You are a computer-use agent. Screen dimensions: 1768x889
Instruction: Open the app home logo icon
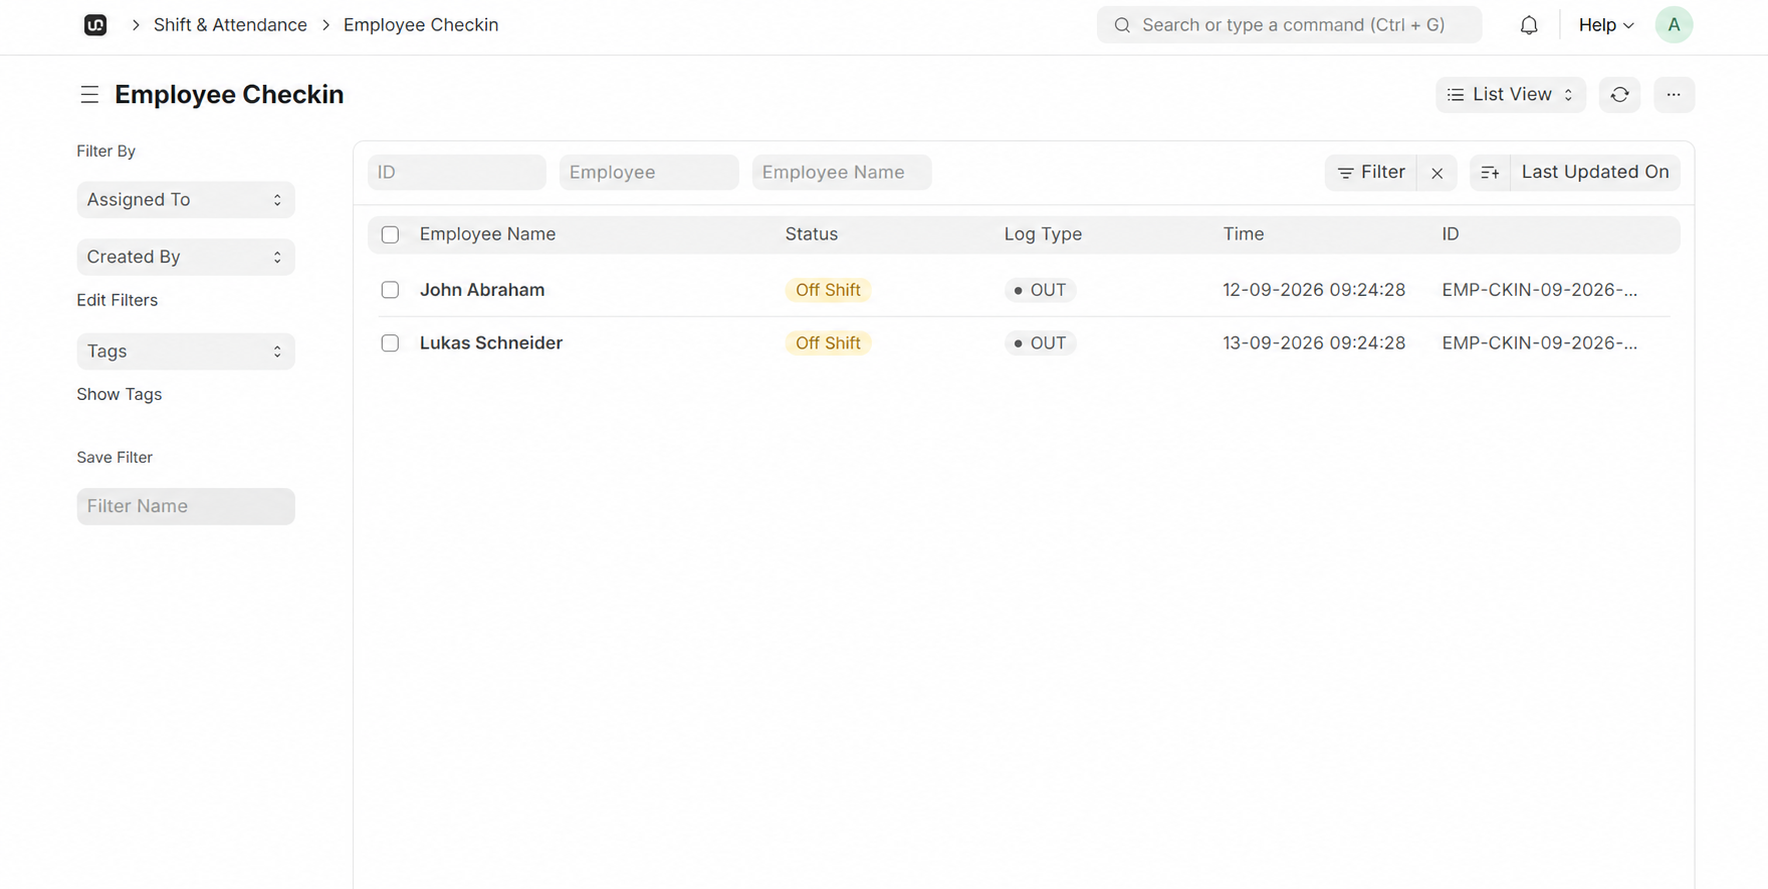pyautogui.click(x=95, y=25)
